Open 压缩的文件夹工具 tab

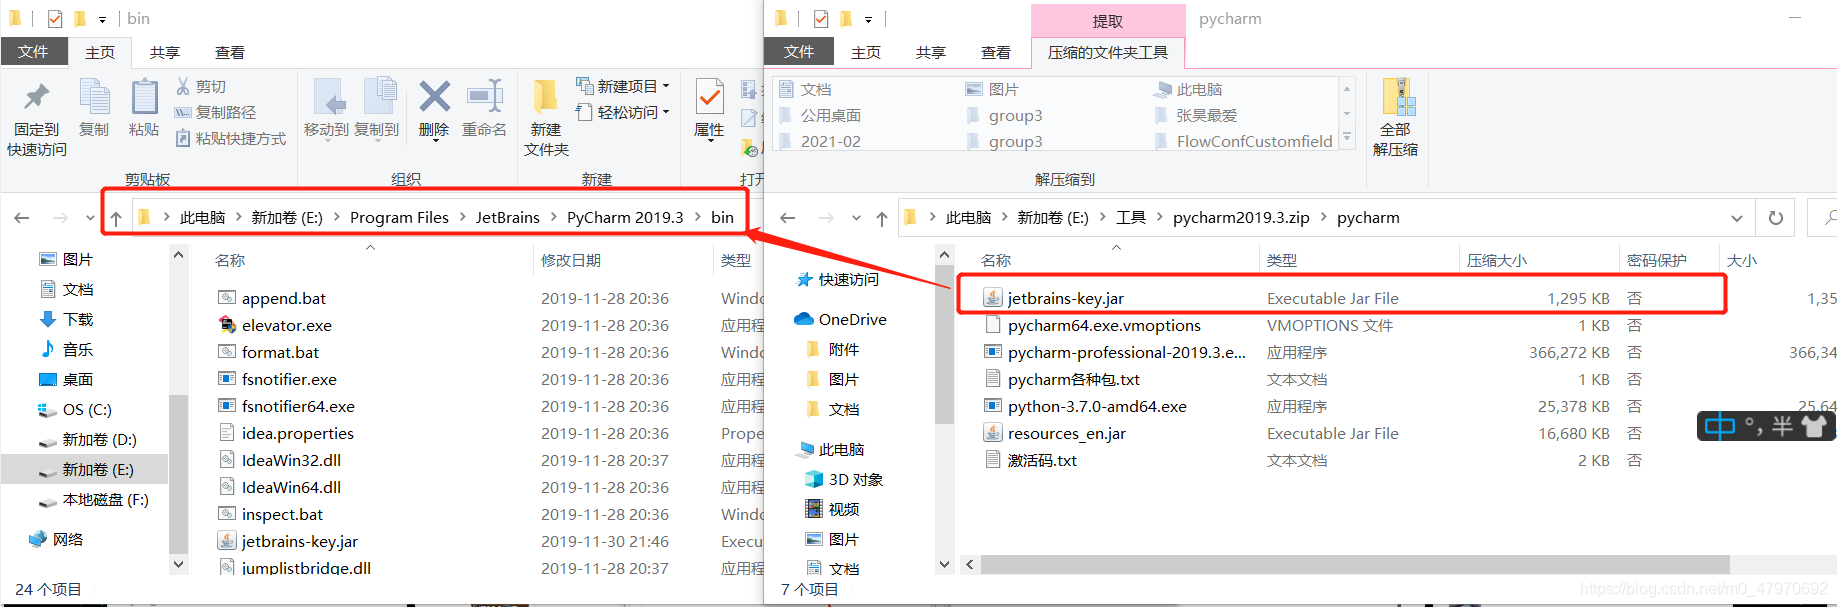(1108, 52)
